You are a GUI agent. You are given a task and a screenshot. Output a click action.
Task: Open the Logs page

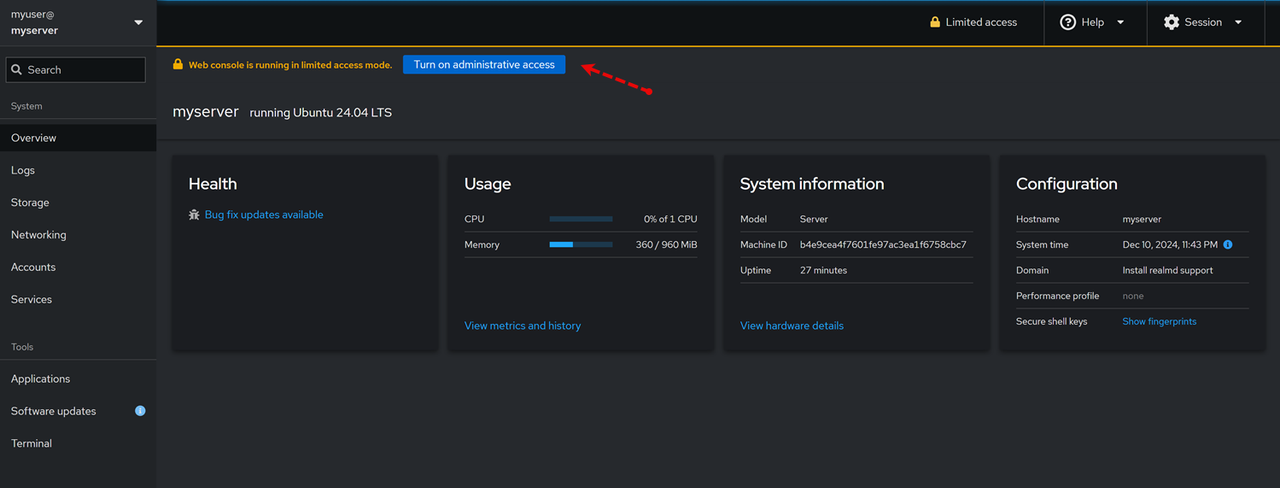click(78, 170)
